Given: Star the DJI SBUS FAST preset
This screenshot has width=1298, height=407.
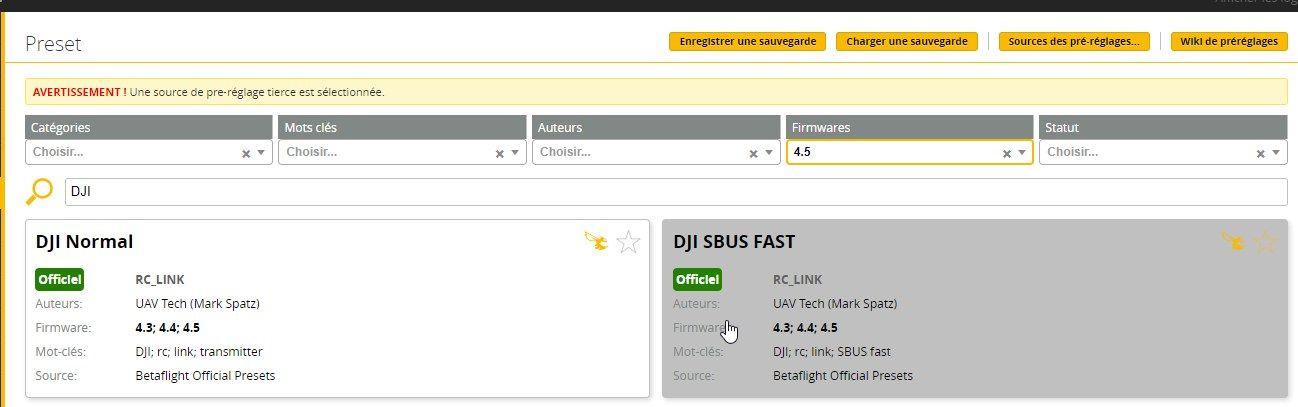Looking at the screenshot, I should coord(1266,242).
